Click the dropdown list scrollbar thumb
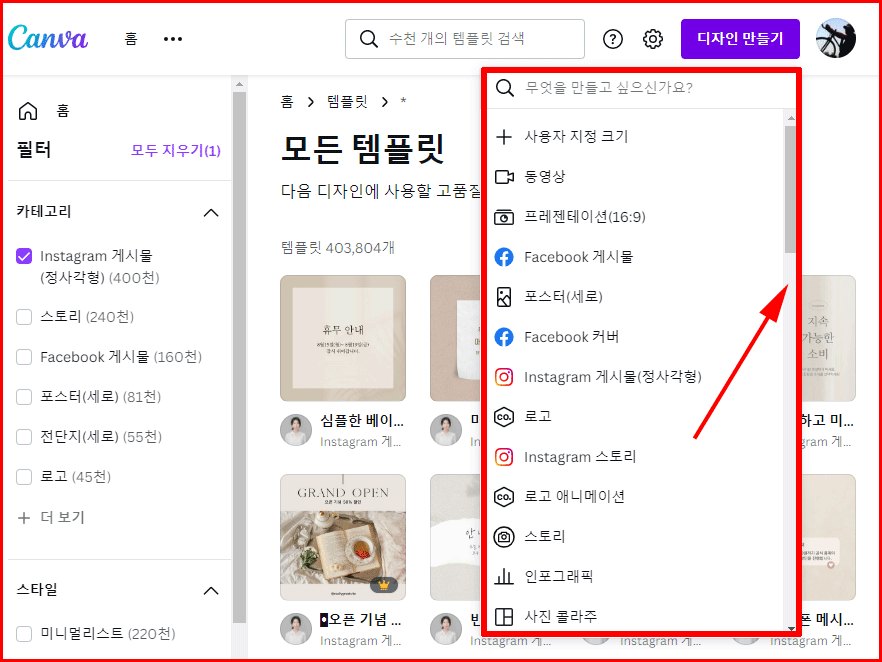The height and width of the screenshot is (662, 882). pos(790,189)
